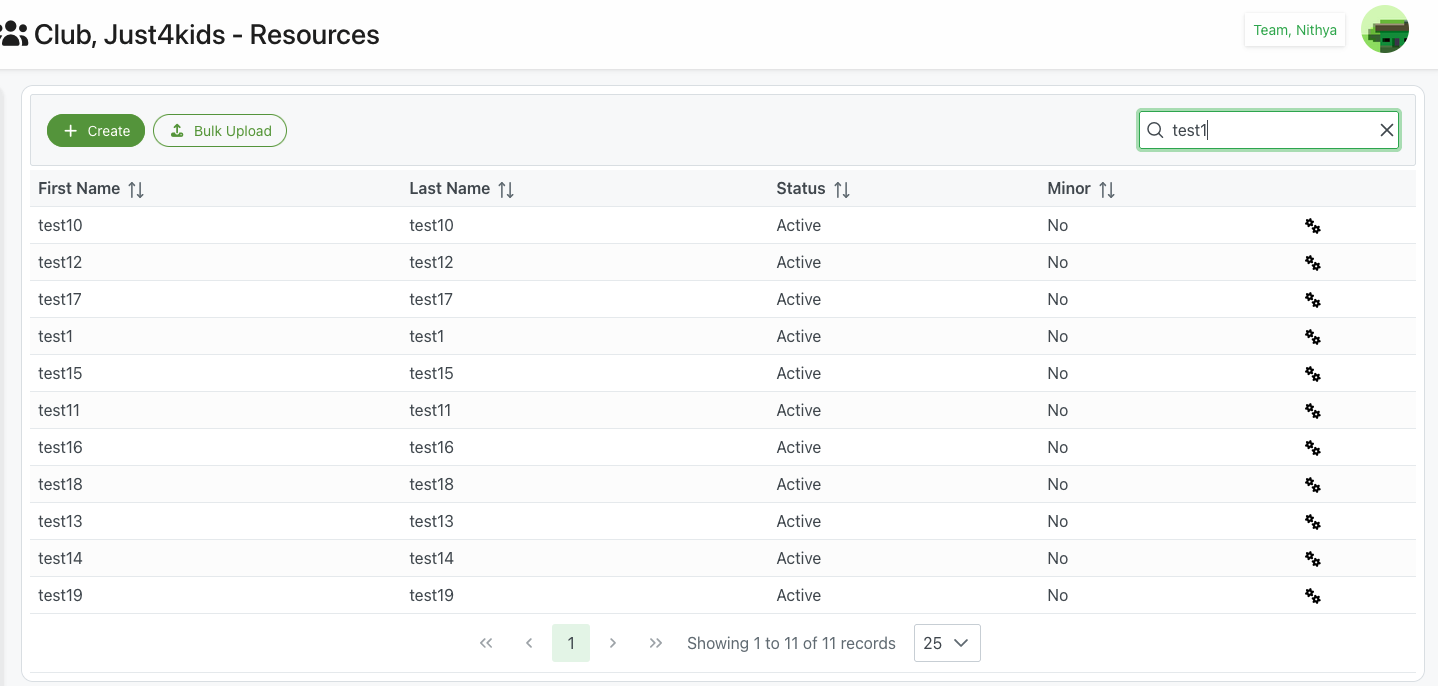This screenshot has height=686, width=1438.
Task: Go to next page chevron
Action: 613,643
